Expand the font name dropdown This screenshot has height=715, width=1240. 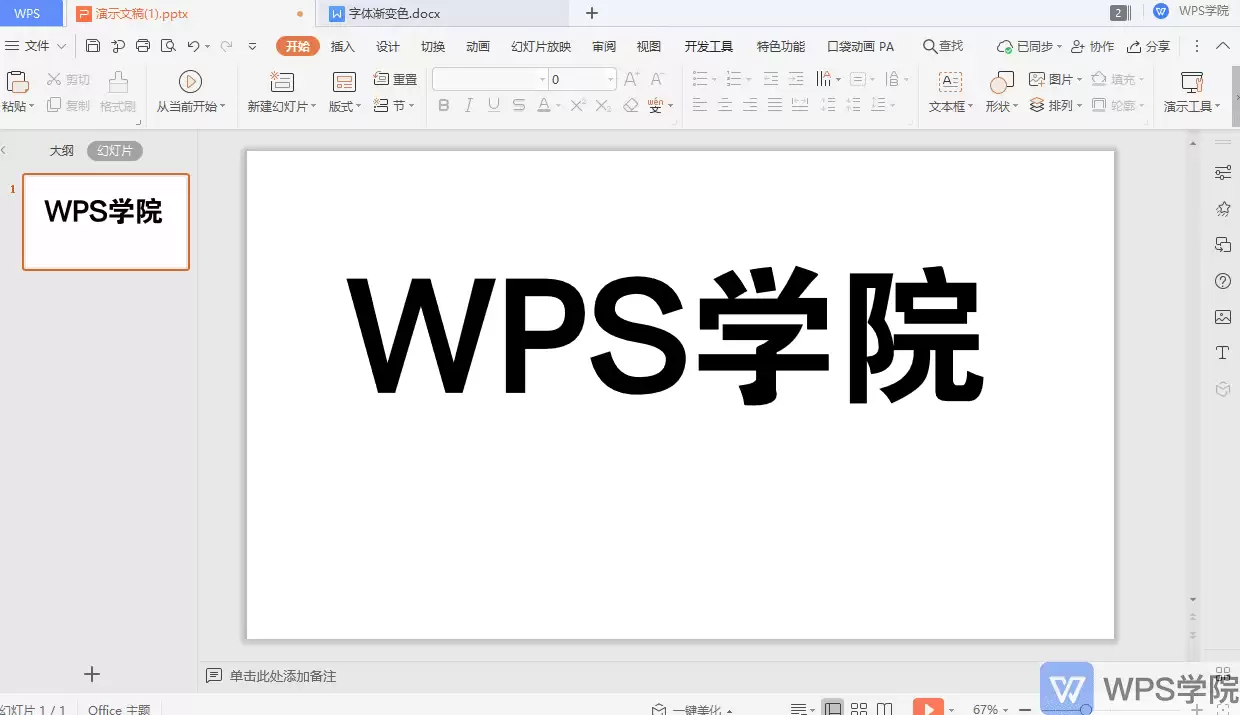click(x=543, y=79)
